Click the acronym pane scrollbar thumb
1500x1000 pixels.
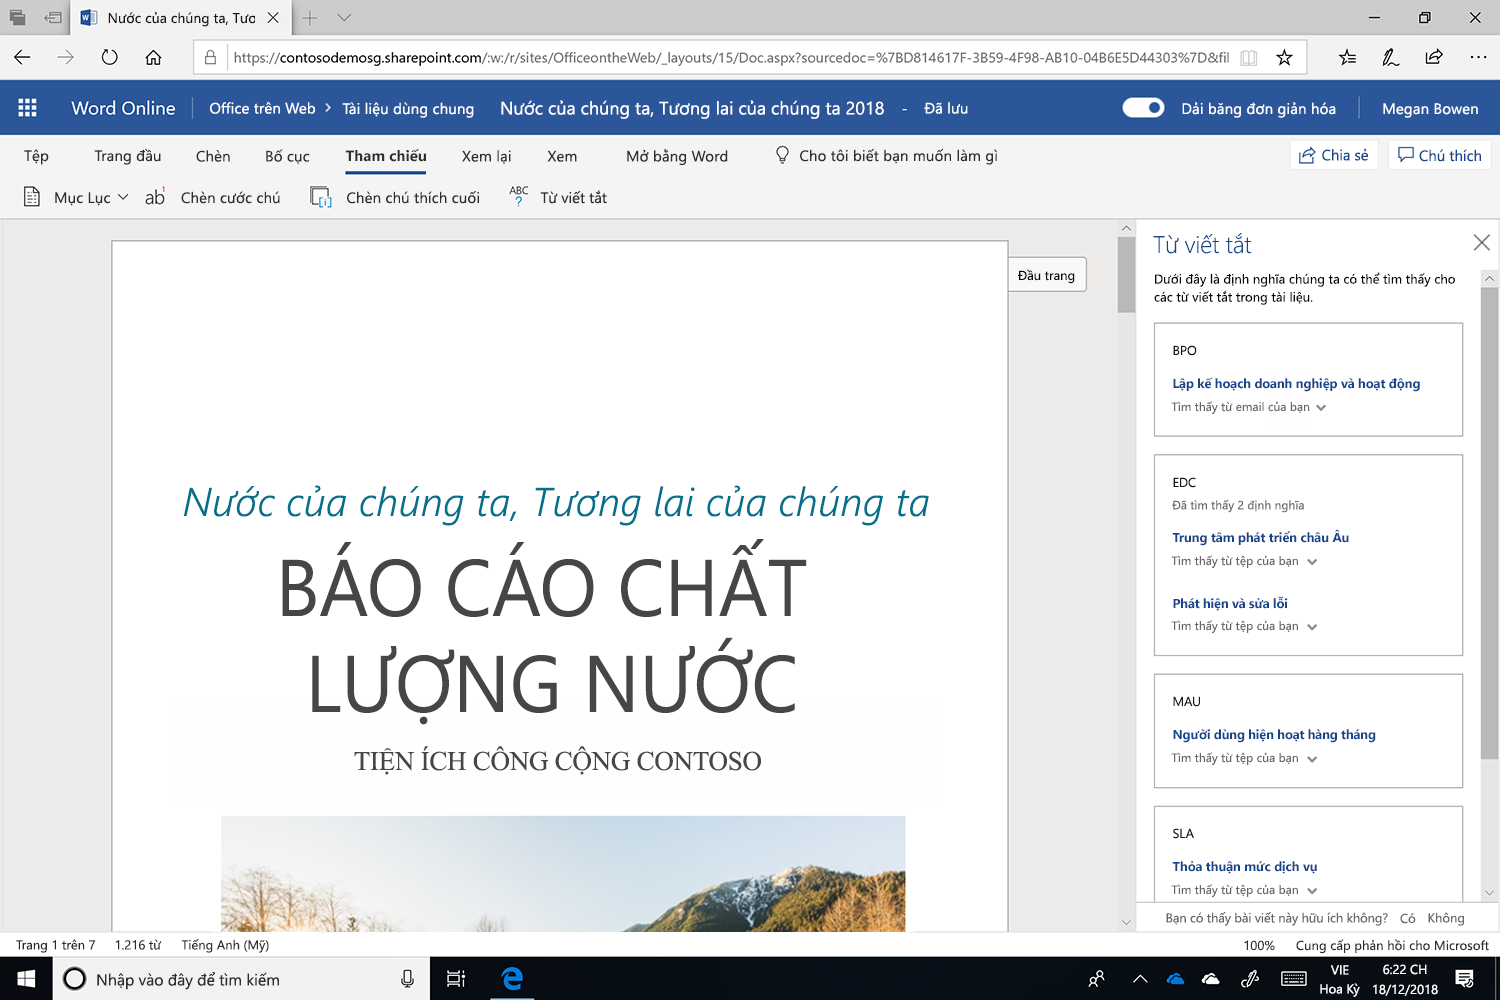[1489, 523]
